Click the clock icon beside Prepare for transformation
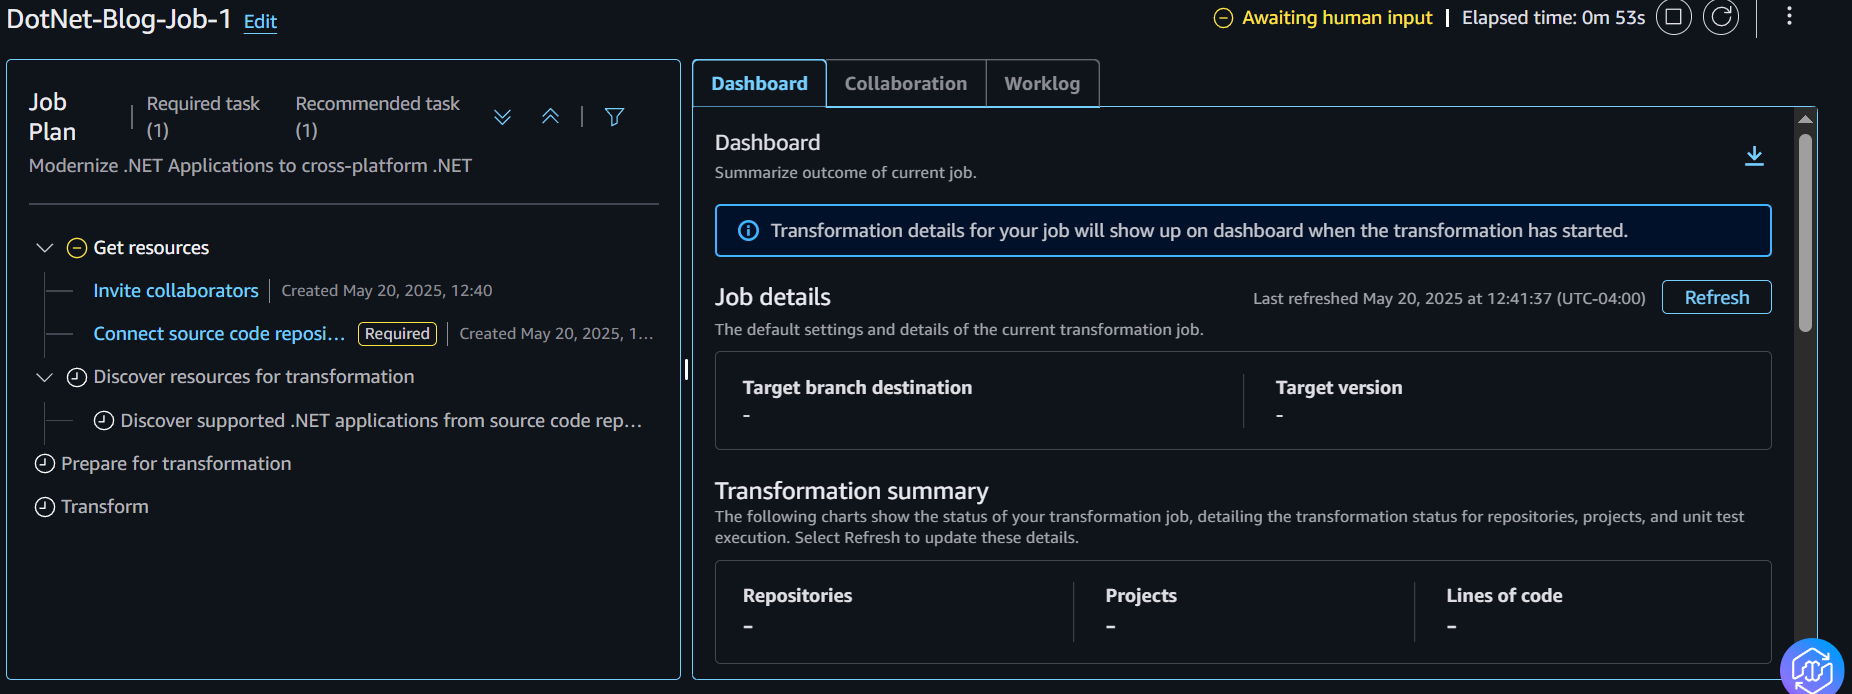 click(45, 464)
